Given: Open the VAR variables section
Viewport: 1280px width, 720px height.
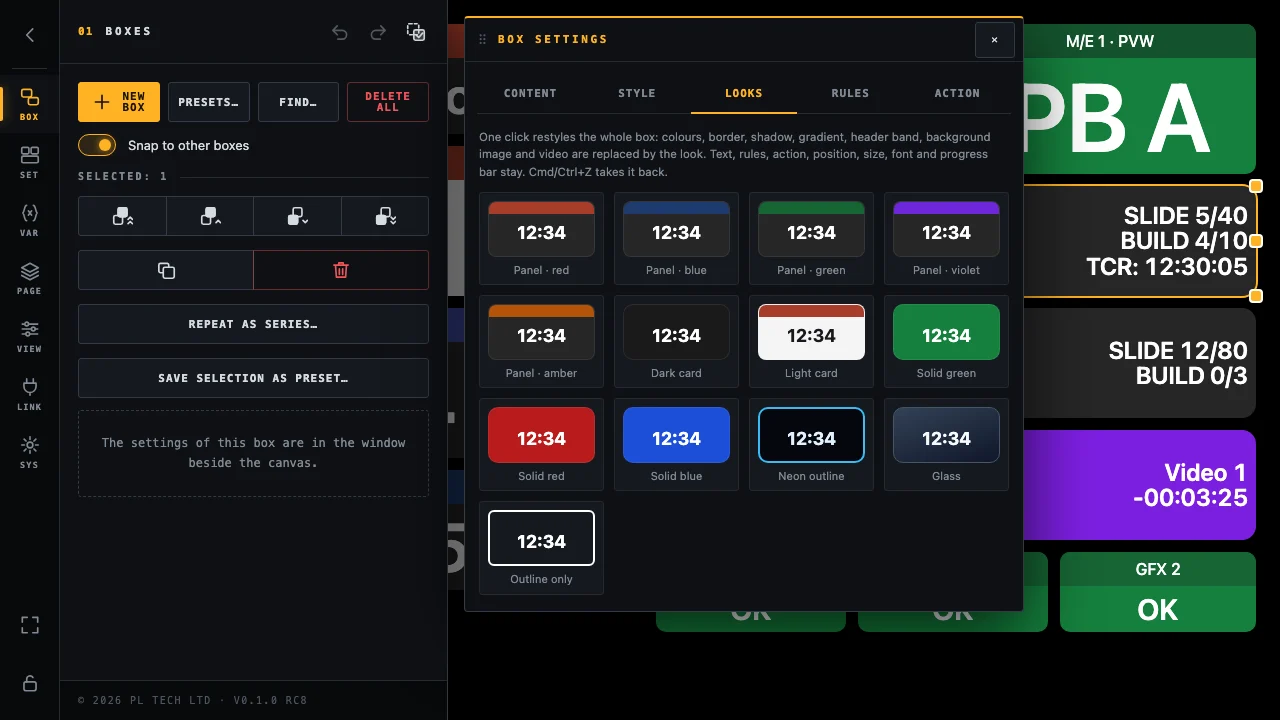Looking at the screenshot, I should [x=30, y=220].
